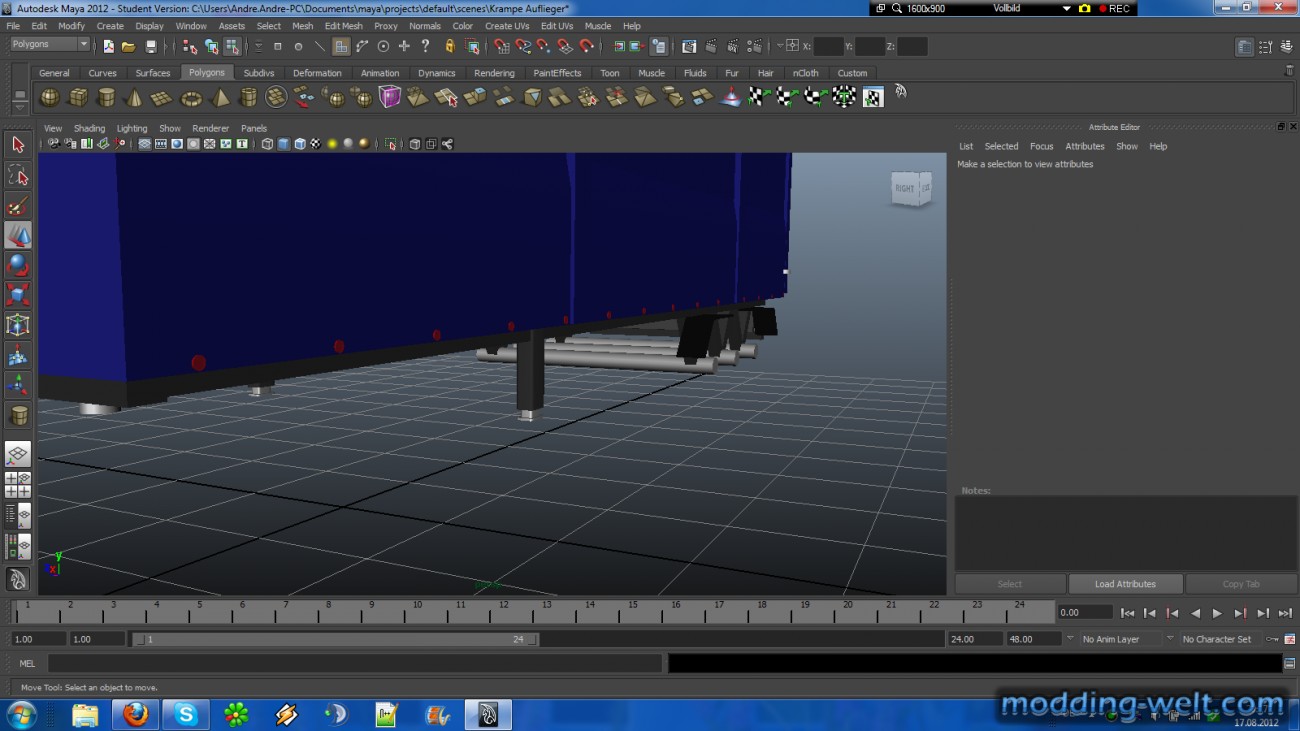Click the purple Smooth cube shelf icon
The height and width of the screenshot is (731, 1300).
[x=389, y=97]
